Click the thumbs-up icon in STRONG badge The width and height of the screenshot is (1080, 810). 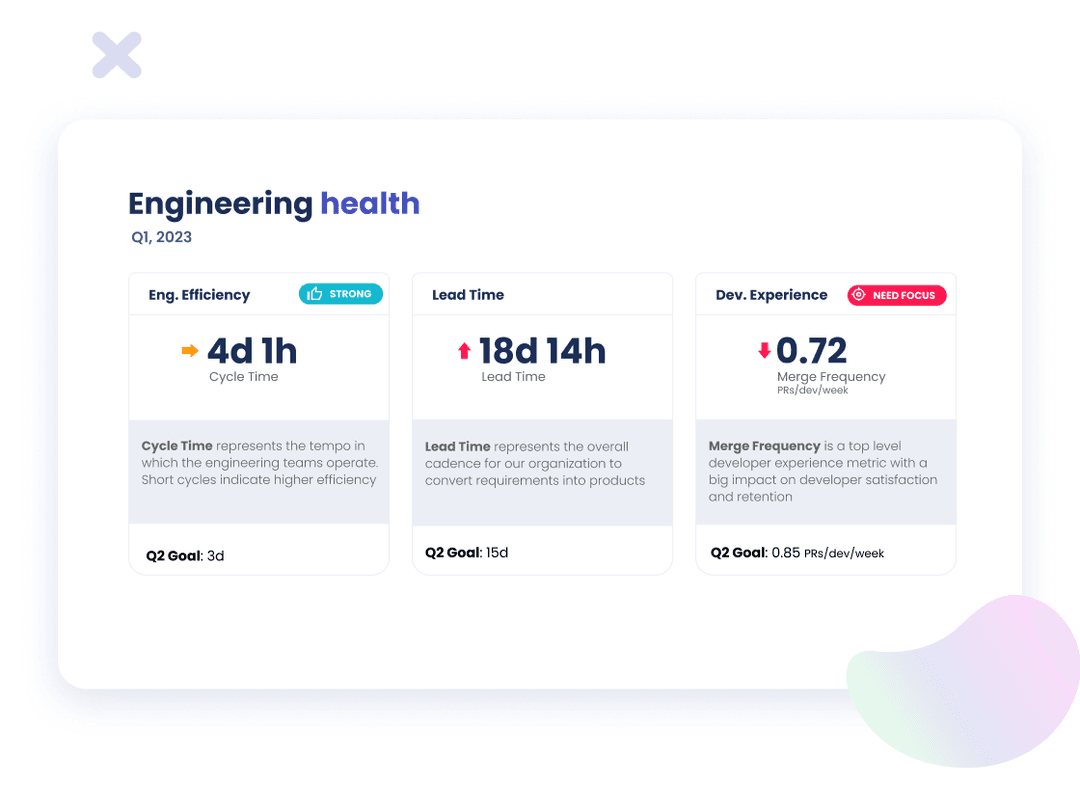(x=315, y=294)
